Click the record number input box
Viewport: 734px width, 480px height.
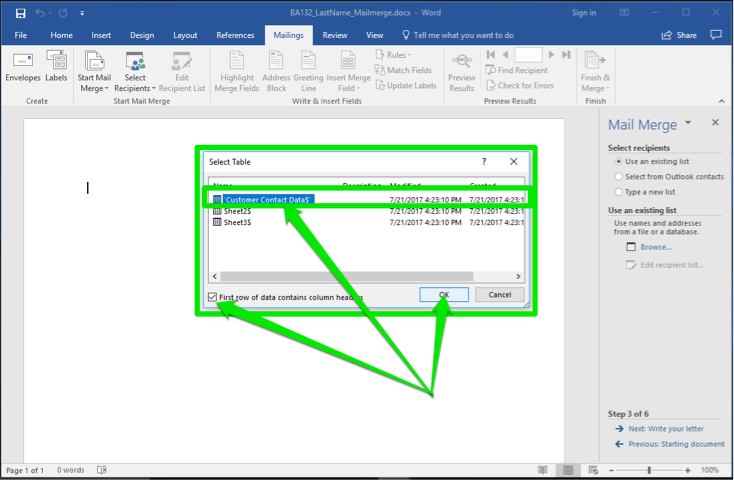528,55
